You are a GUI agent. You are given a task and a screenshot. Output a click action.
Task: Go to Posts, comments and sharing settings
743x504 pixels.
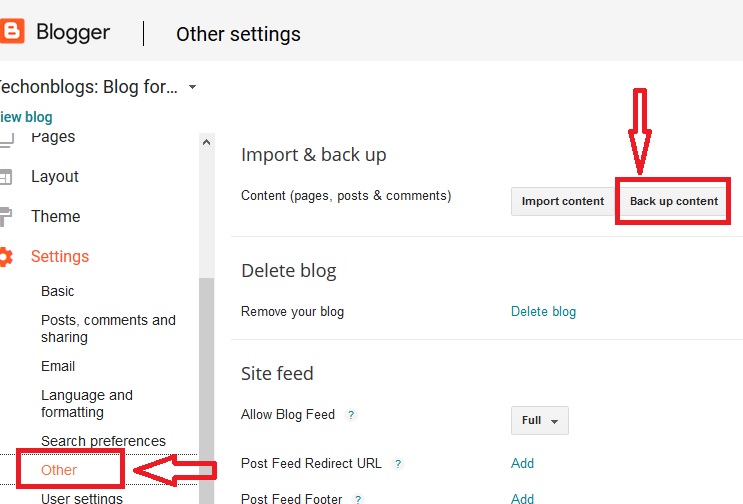[108, 328]
